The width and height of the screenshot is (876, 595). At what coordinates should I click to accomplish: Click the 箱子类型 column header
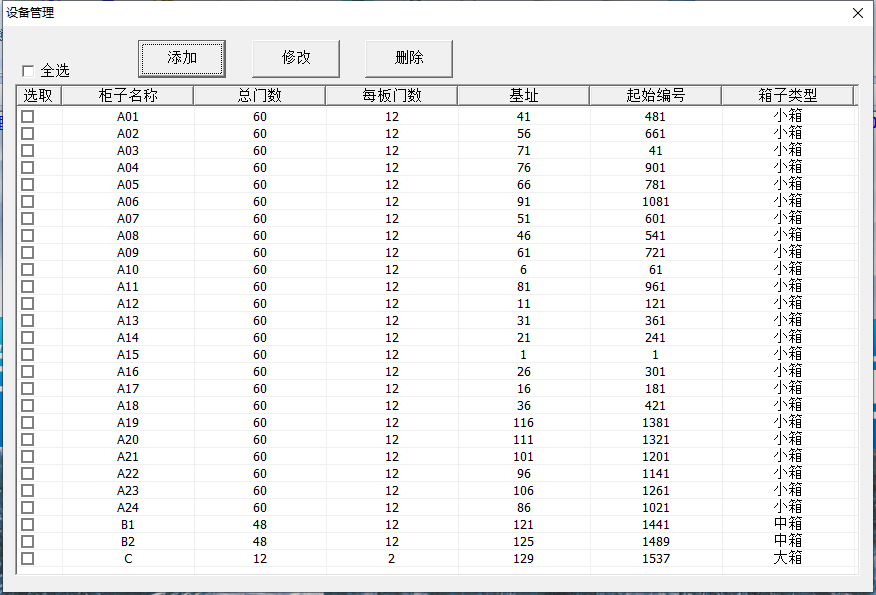(x=788, y=96)
